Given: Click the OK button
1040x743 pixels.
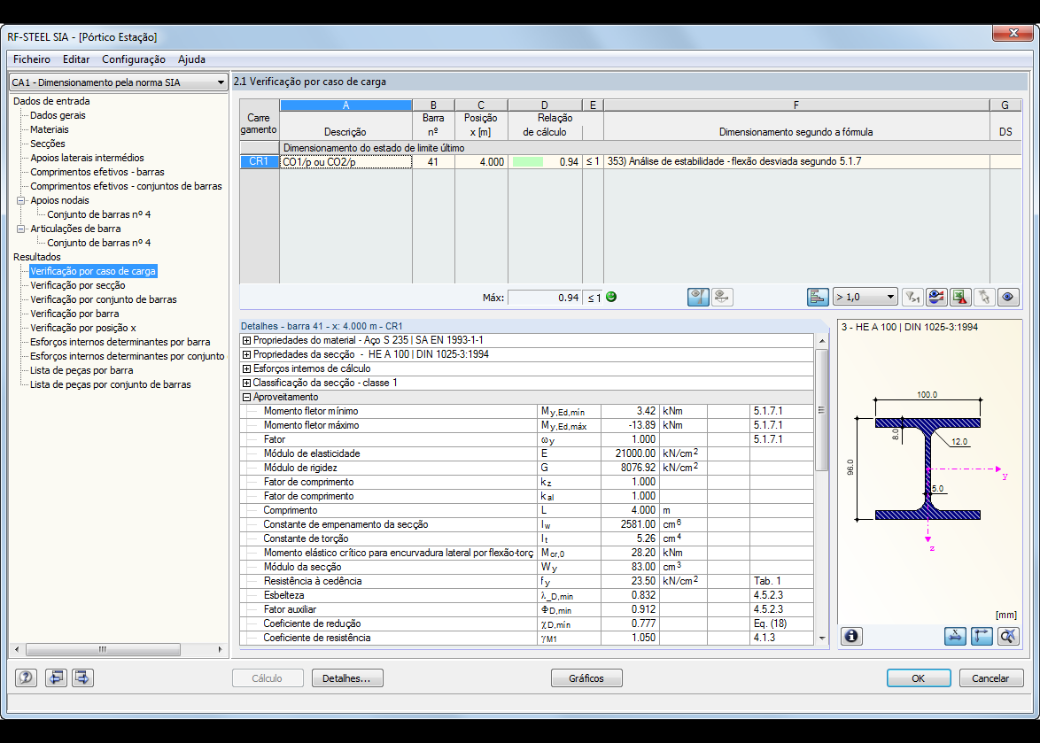Looking at the screenshot, I should pyautogui.click(x=919, y=678).
